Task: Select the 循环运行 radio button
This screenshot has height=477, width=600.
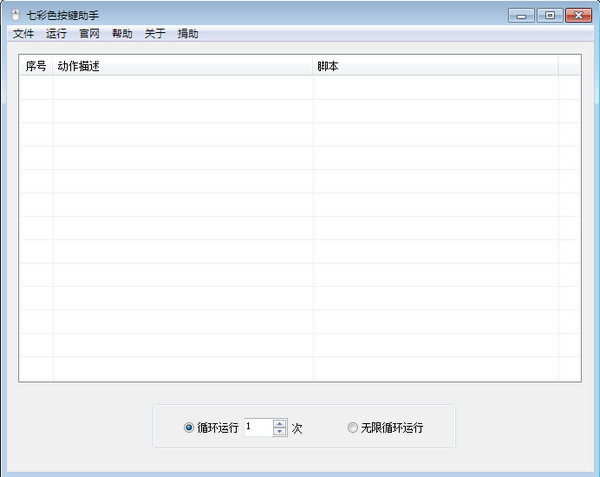Action: pyautogui.click(x=190, y=428)
